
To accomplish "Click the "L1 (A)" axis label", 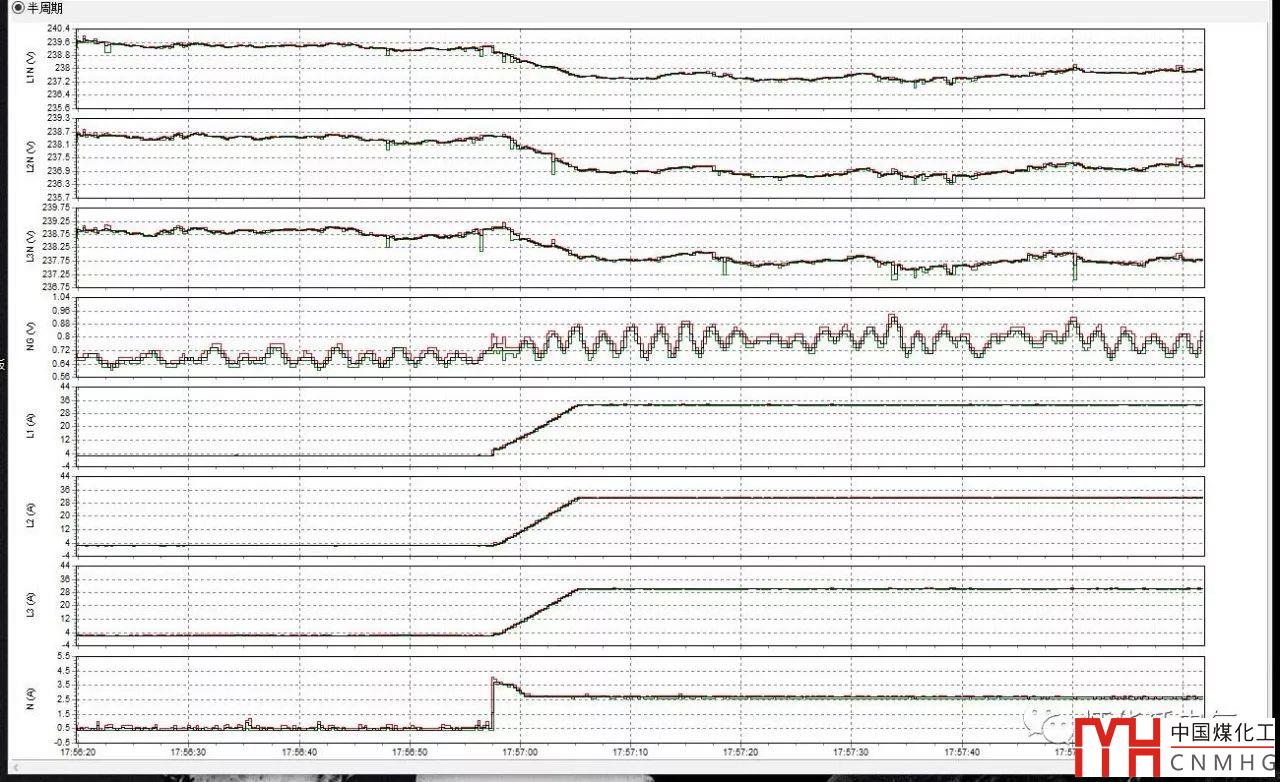I will click(32, 426).
